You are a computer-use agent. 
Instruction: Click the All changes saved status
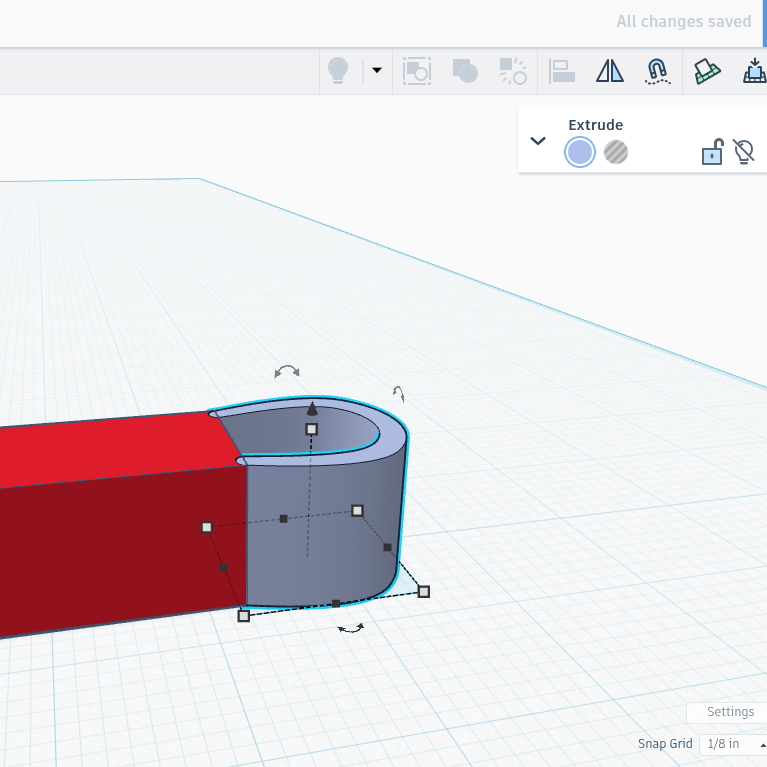pos(683,22)
